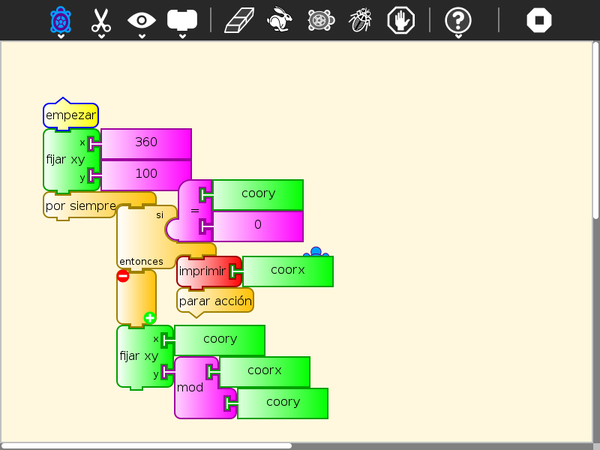Click the red minus on the si block
This screenshot has width=600, height=450.
[123, 276]
